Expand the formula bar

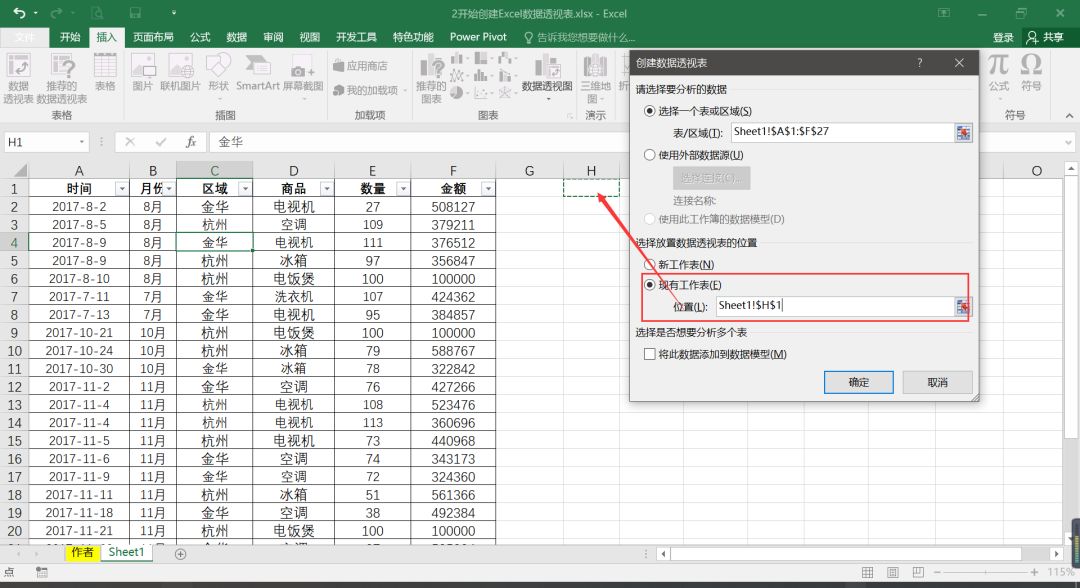tap(1068, 143)
